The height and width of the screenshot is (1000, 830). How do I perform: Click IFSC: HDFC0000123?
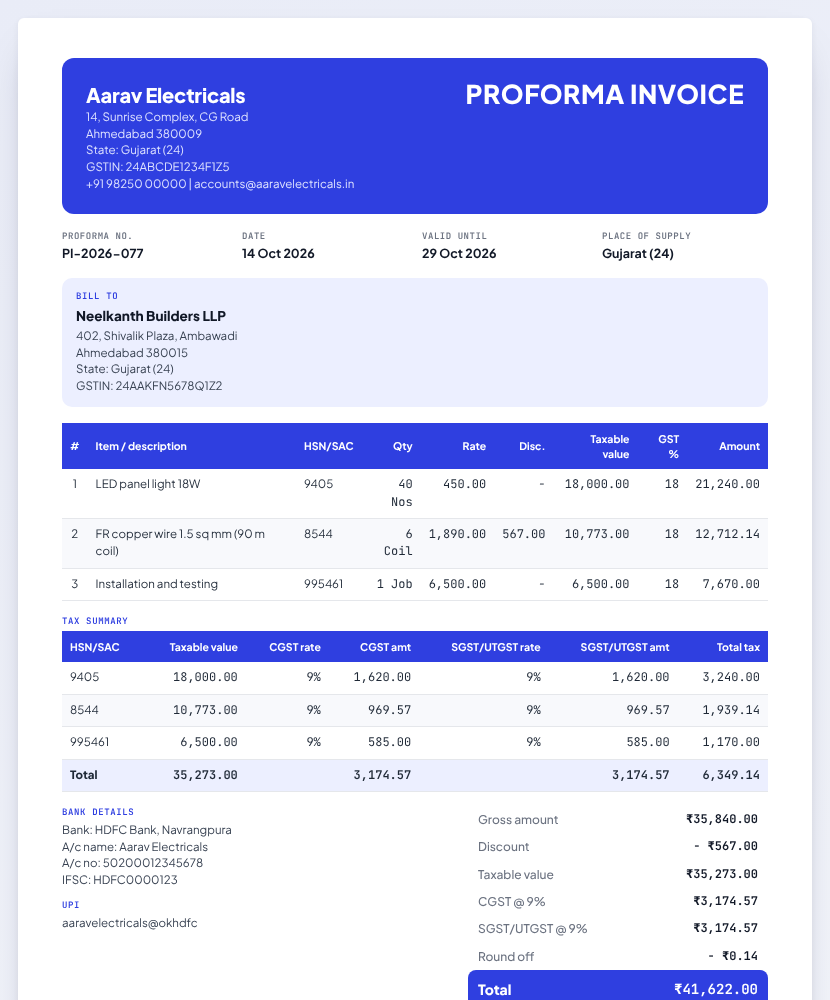120,879
